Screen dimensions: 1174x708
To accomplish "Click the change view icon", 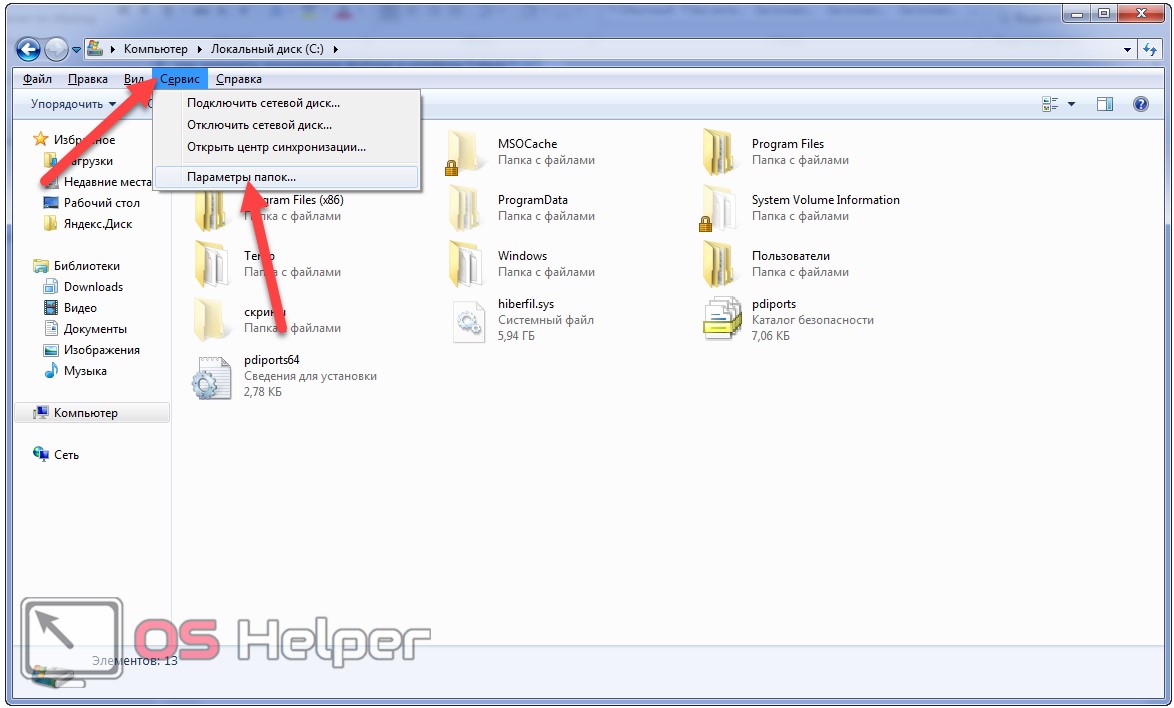I will (x=1050, y=104).
